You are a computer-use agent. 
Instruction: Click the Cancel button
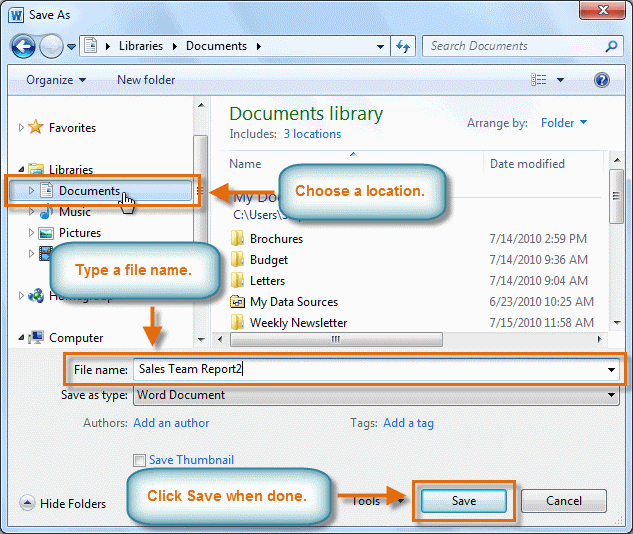tap(563, 501)
